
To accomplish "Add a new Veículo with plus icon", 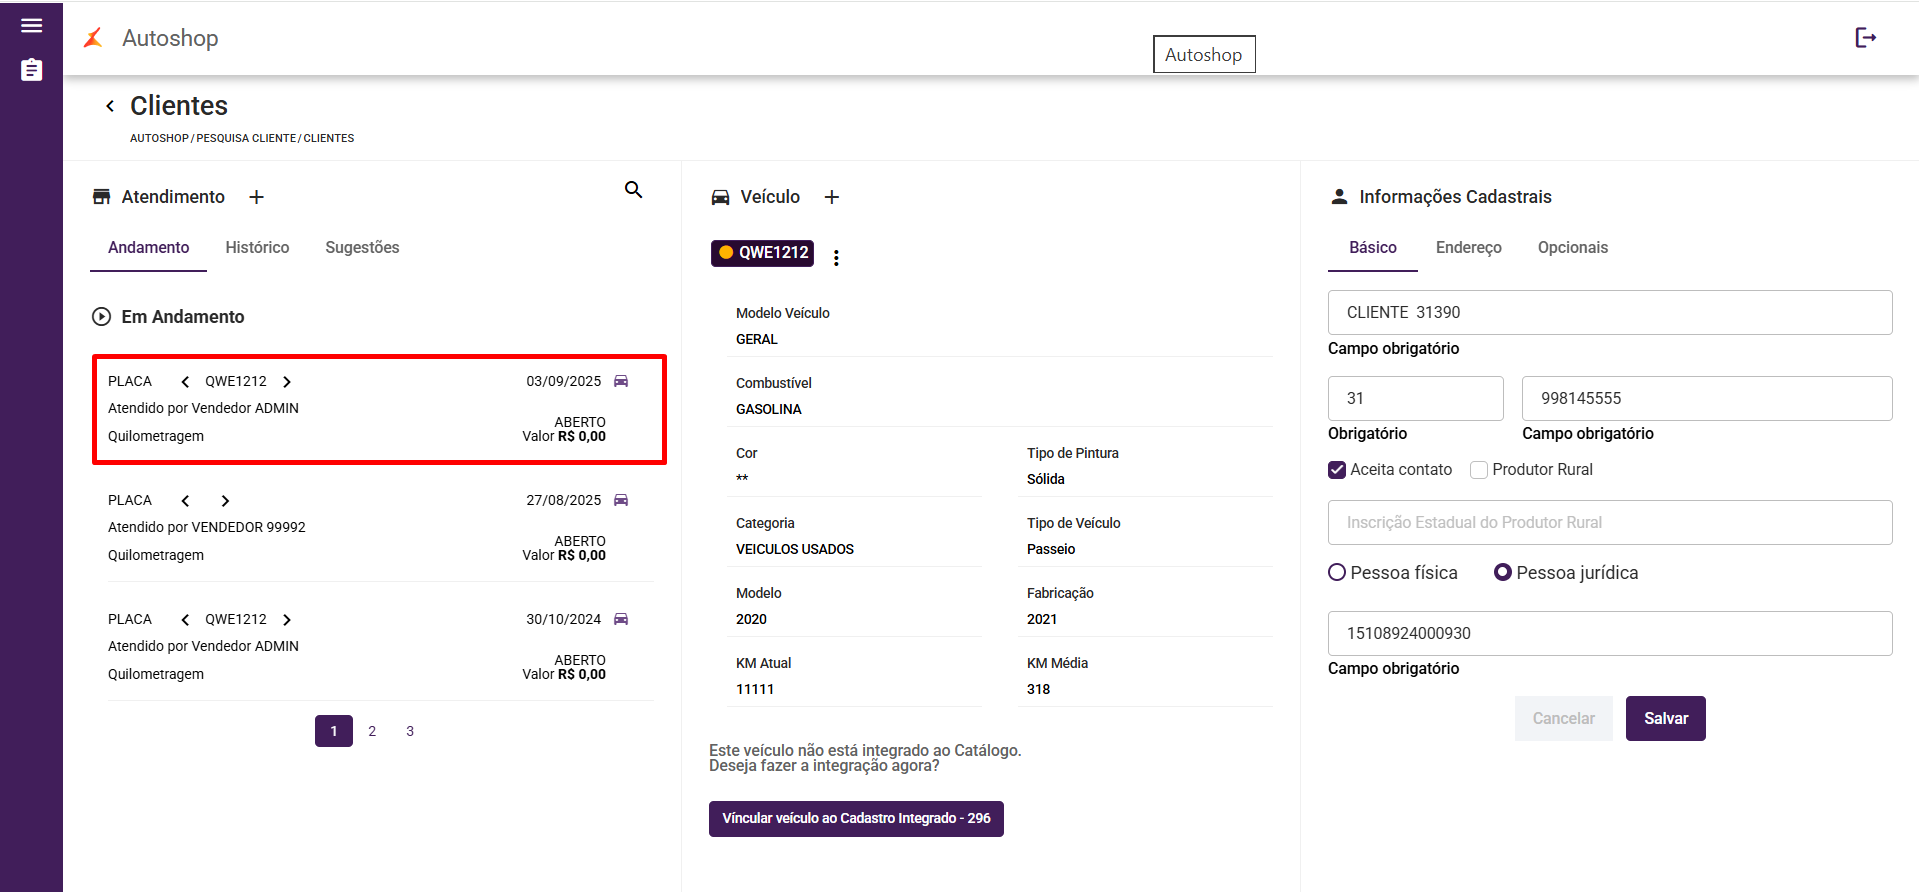I will tap(831, 197).
